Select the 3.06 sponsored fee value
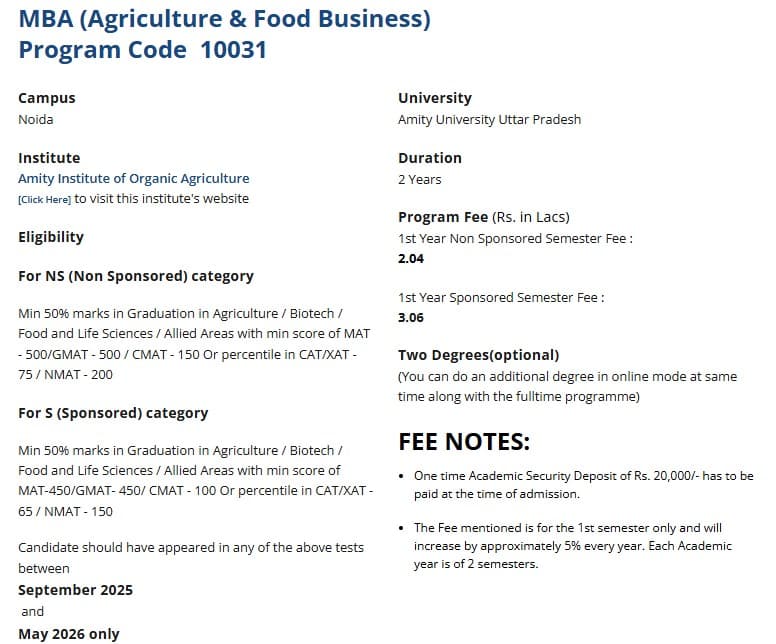This screenshot has width=776, height=644. tap(411, 318)
